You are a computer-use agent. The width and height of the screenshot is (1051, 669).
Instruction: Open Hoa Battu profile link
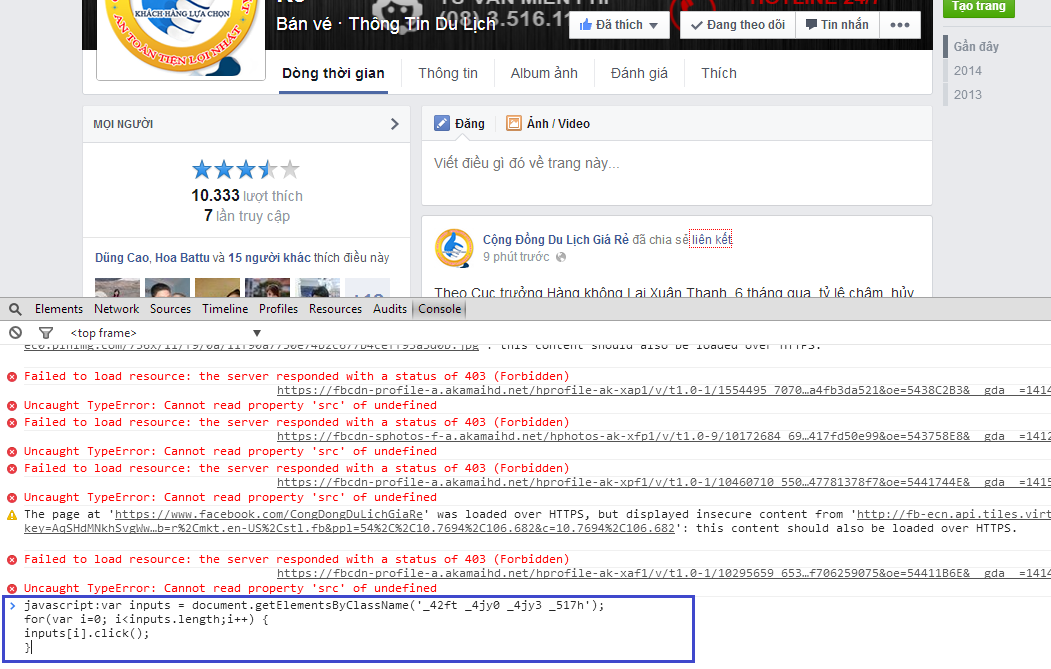[182, 257]
